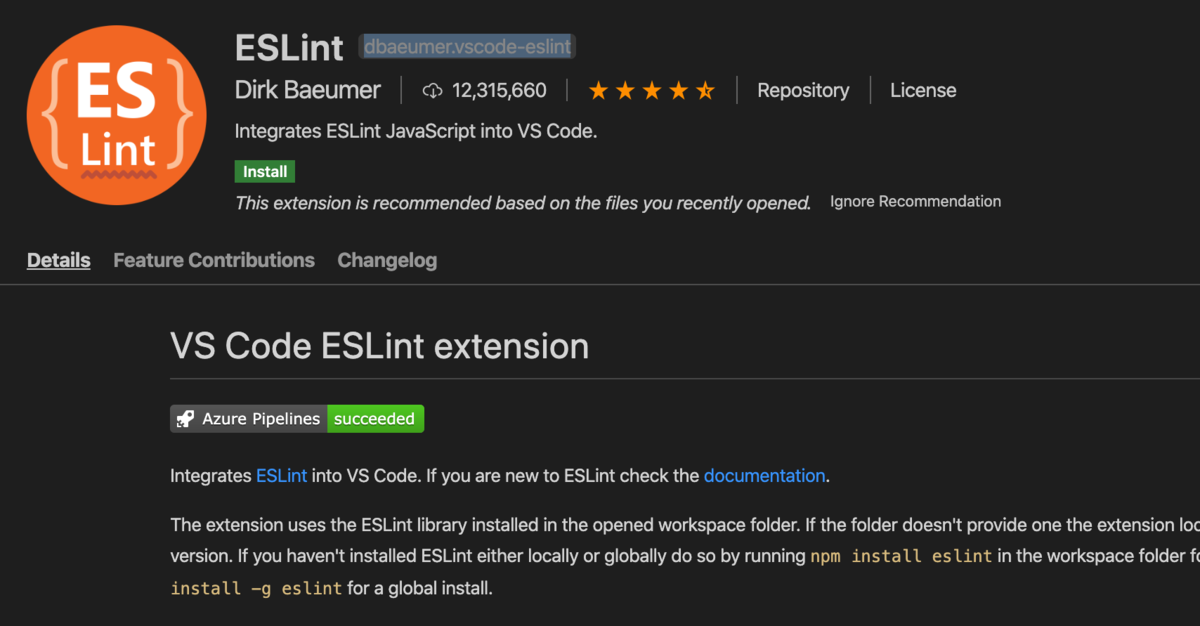Viewport: 1200px width, 626px height.
Task: Open the ESLint link in the description
Action: (281, 475)
